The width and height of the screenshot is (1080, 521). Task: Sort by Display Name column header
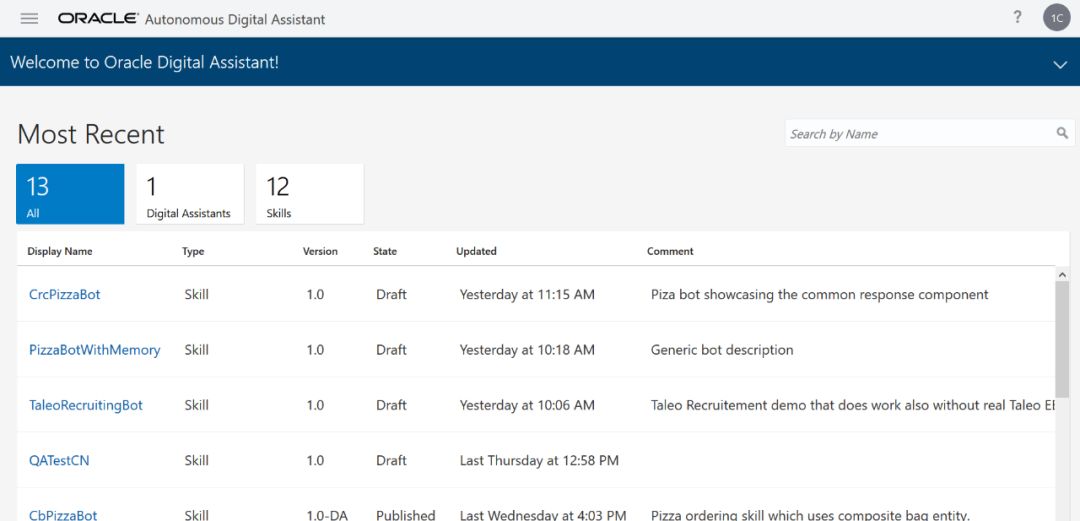pos(60,252)
